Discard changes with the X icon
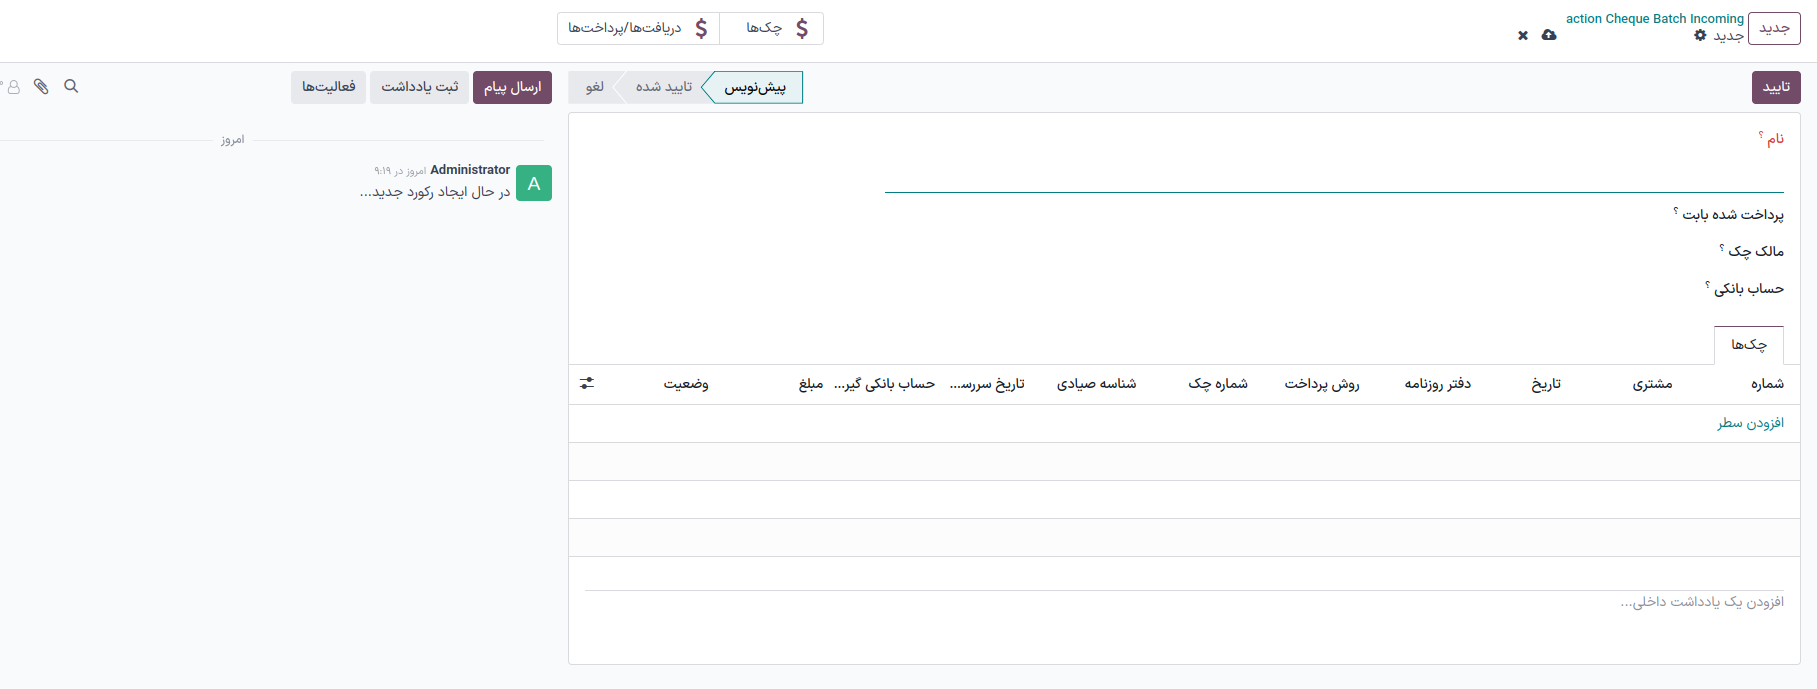This screenshot has width=1817, height=689. click(1523, 35)
